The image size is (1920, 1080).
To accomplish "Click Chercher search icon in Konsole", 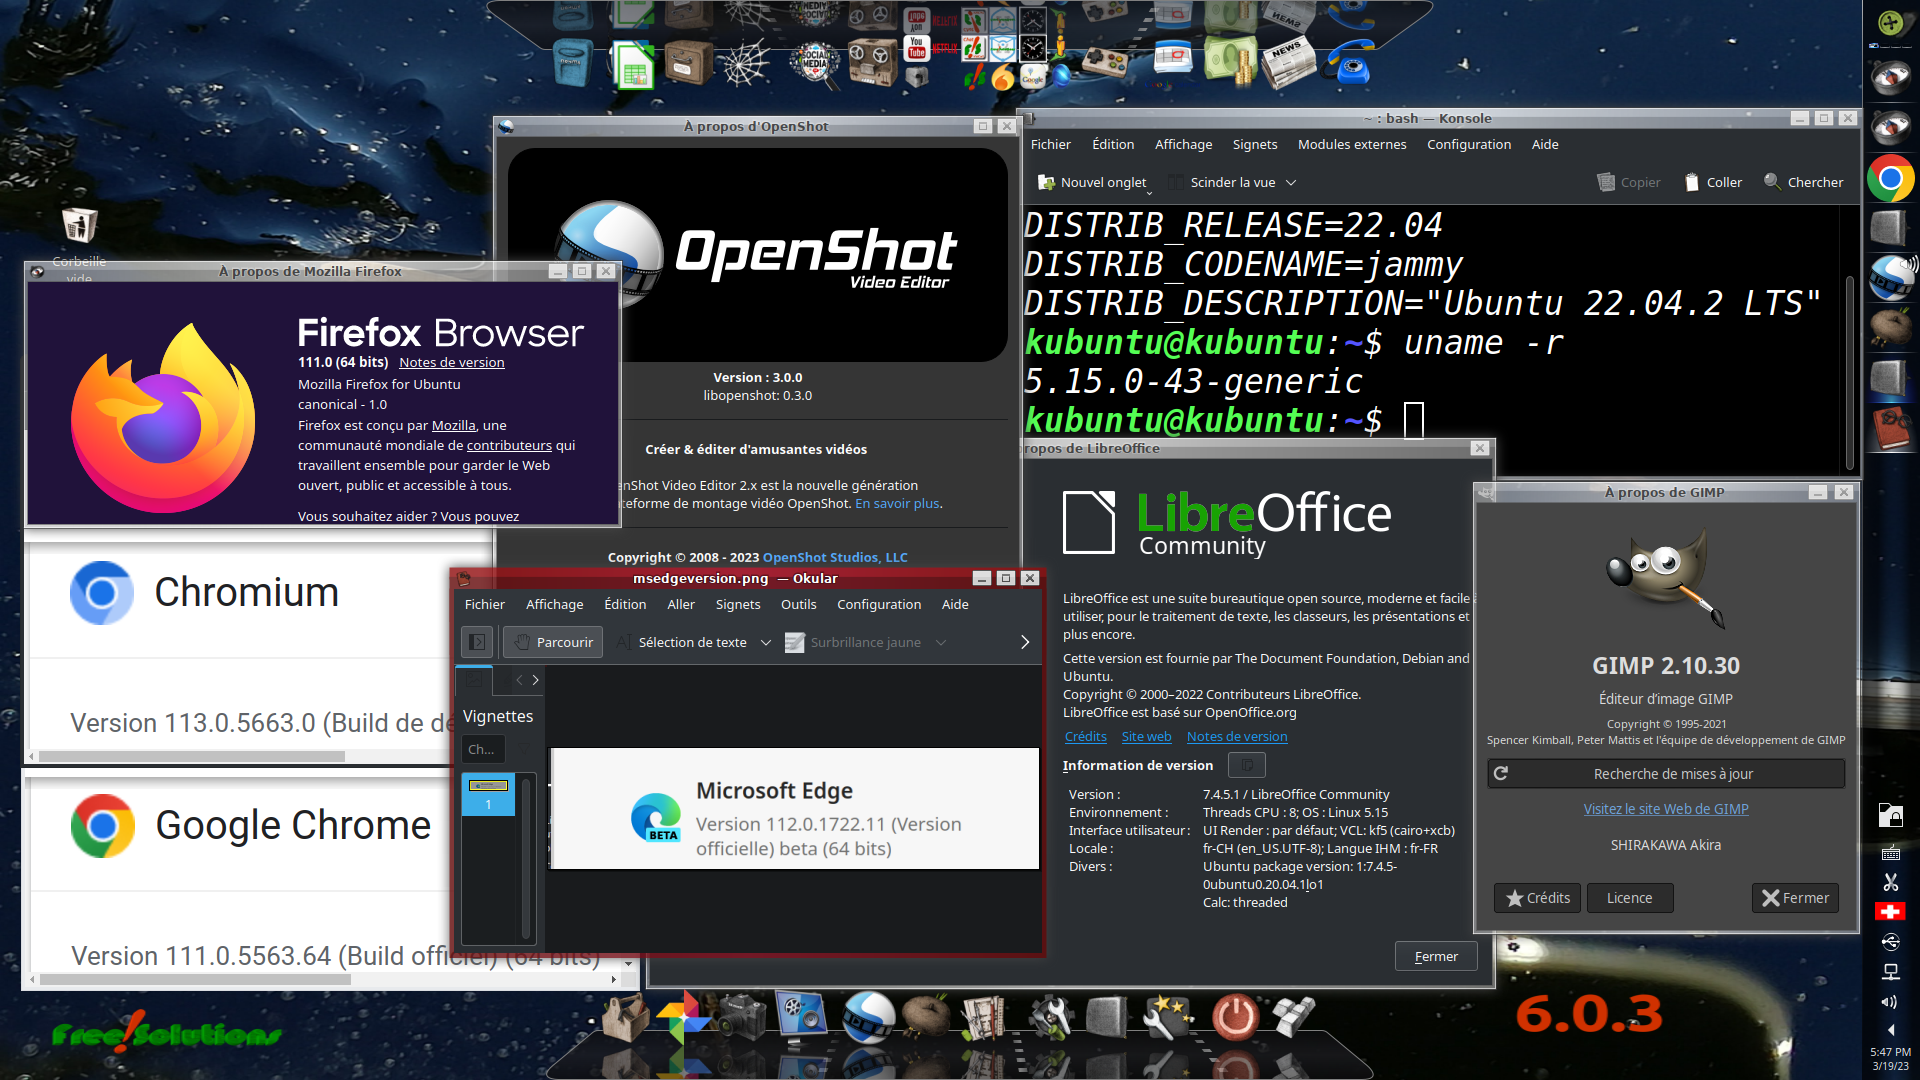I will 1772,182.
